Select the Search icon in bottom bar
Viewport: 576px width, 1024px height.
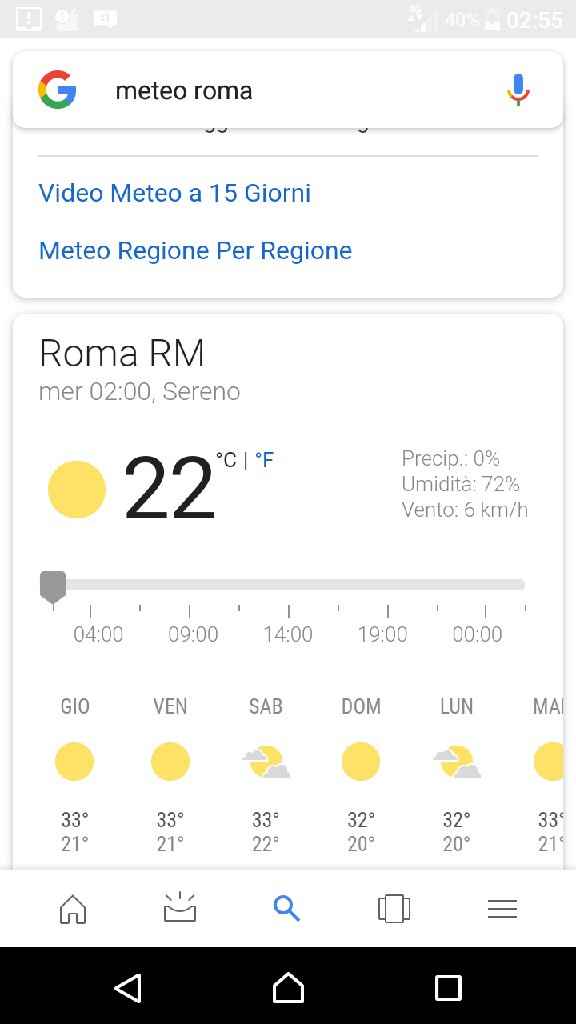(x=287, y=909)
